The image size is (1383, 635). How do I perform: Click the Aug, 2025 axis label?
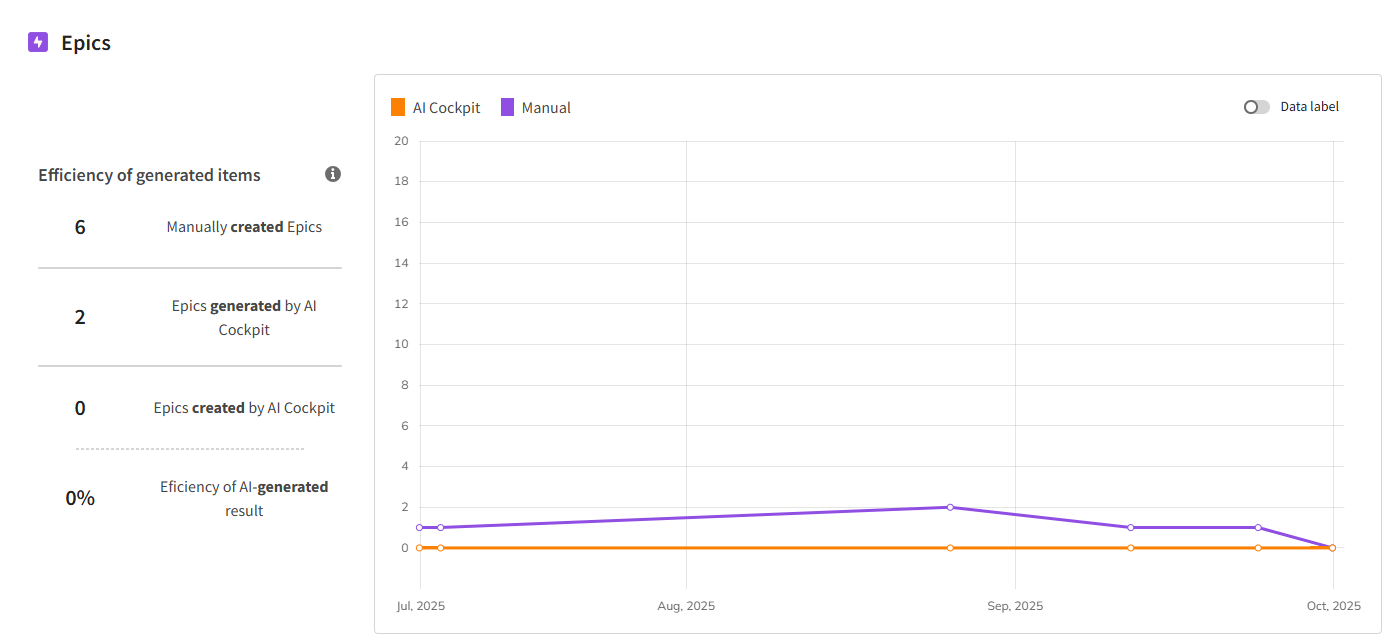click(686, 606)
